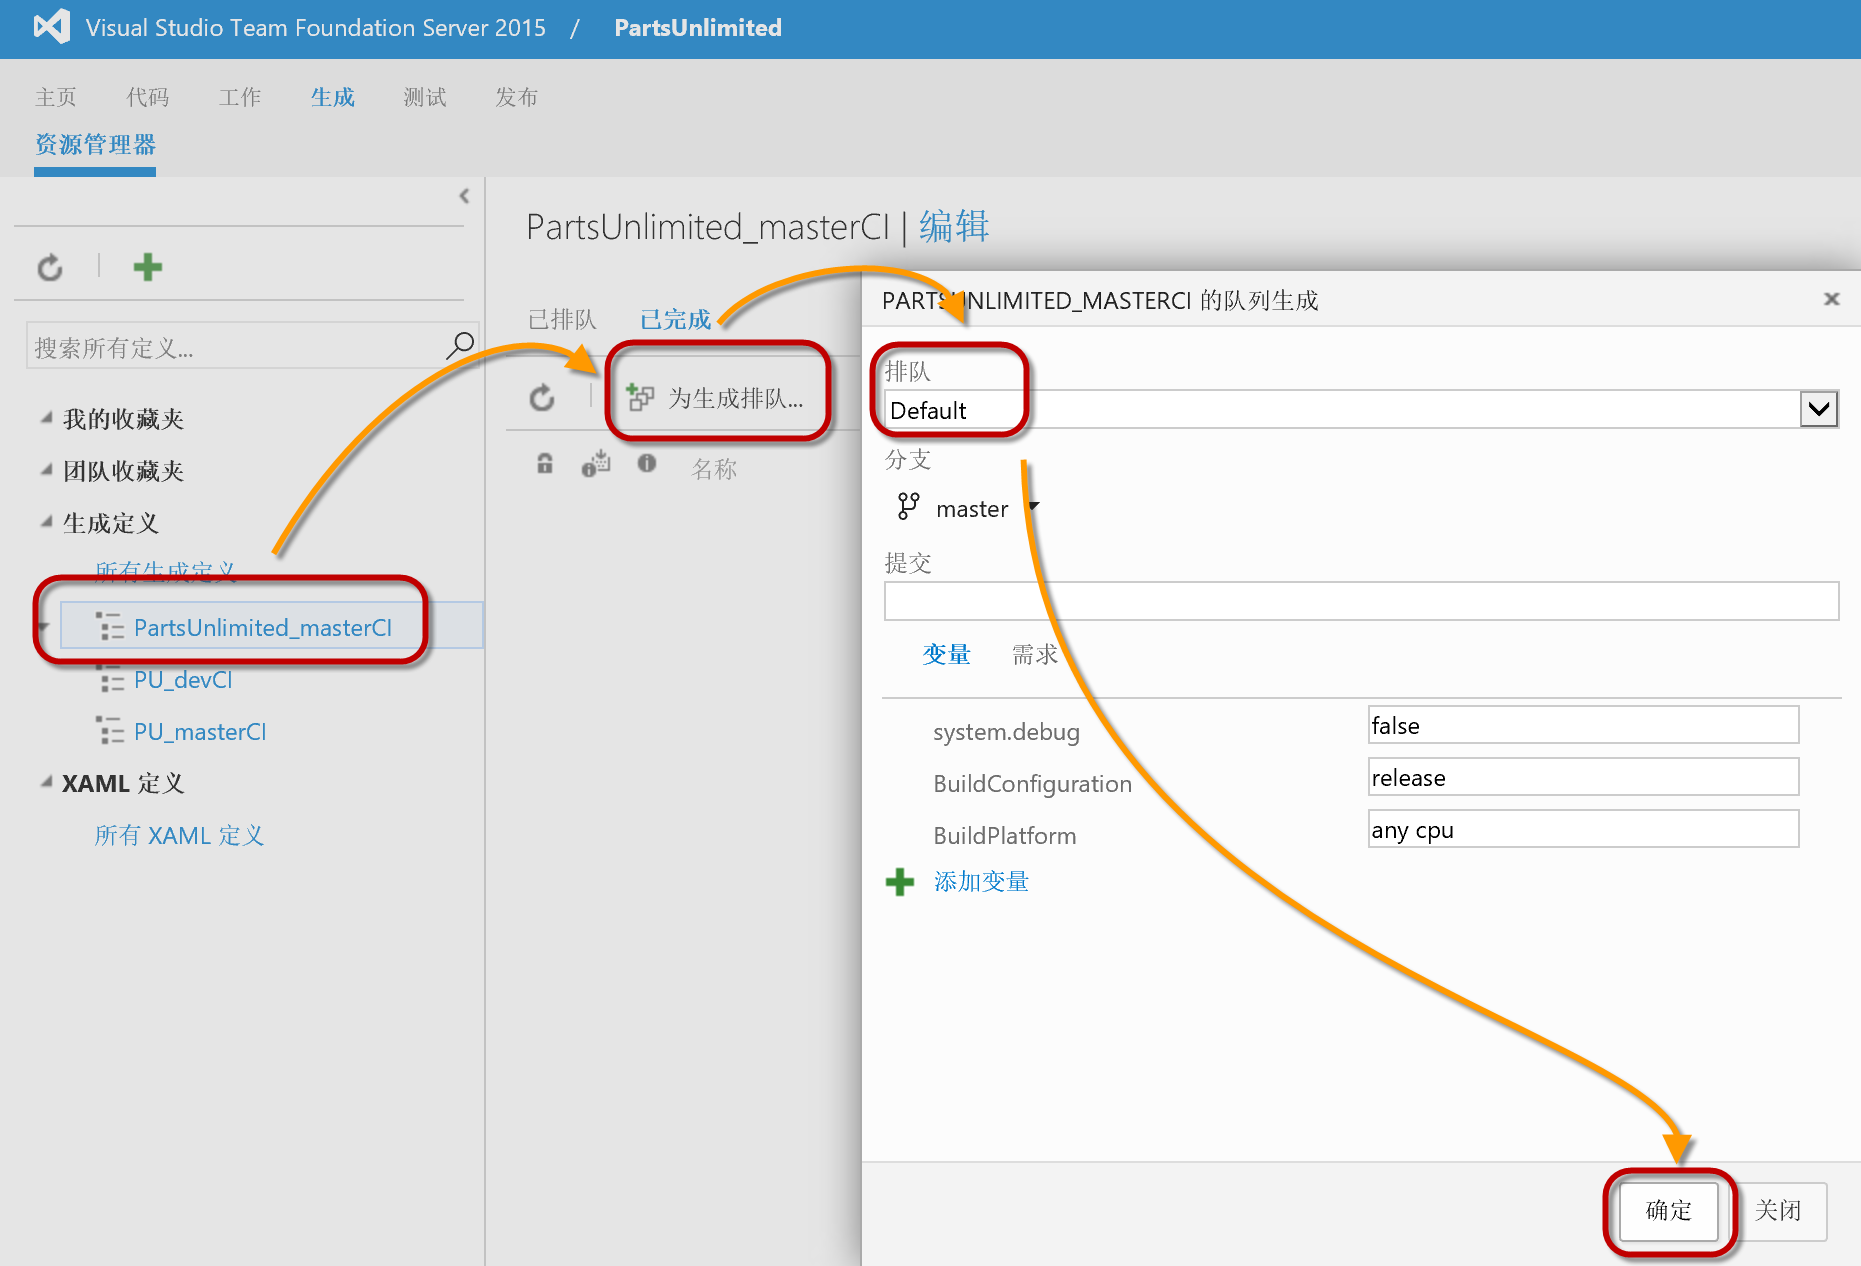Refresh the completed builds list
Viewport: 1861px width, 1266px height.
(542, 398)
